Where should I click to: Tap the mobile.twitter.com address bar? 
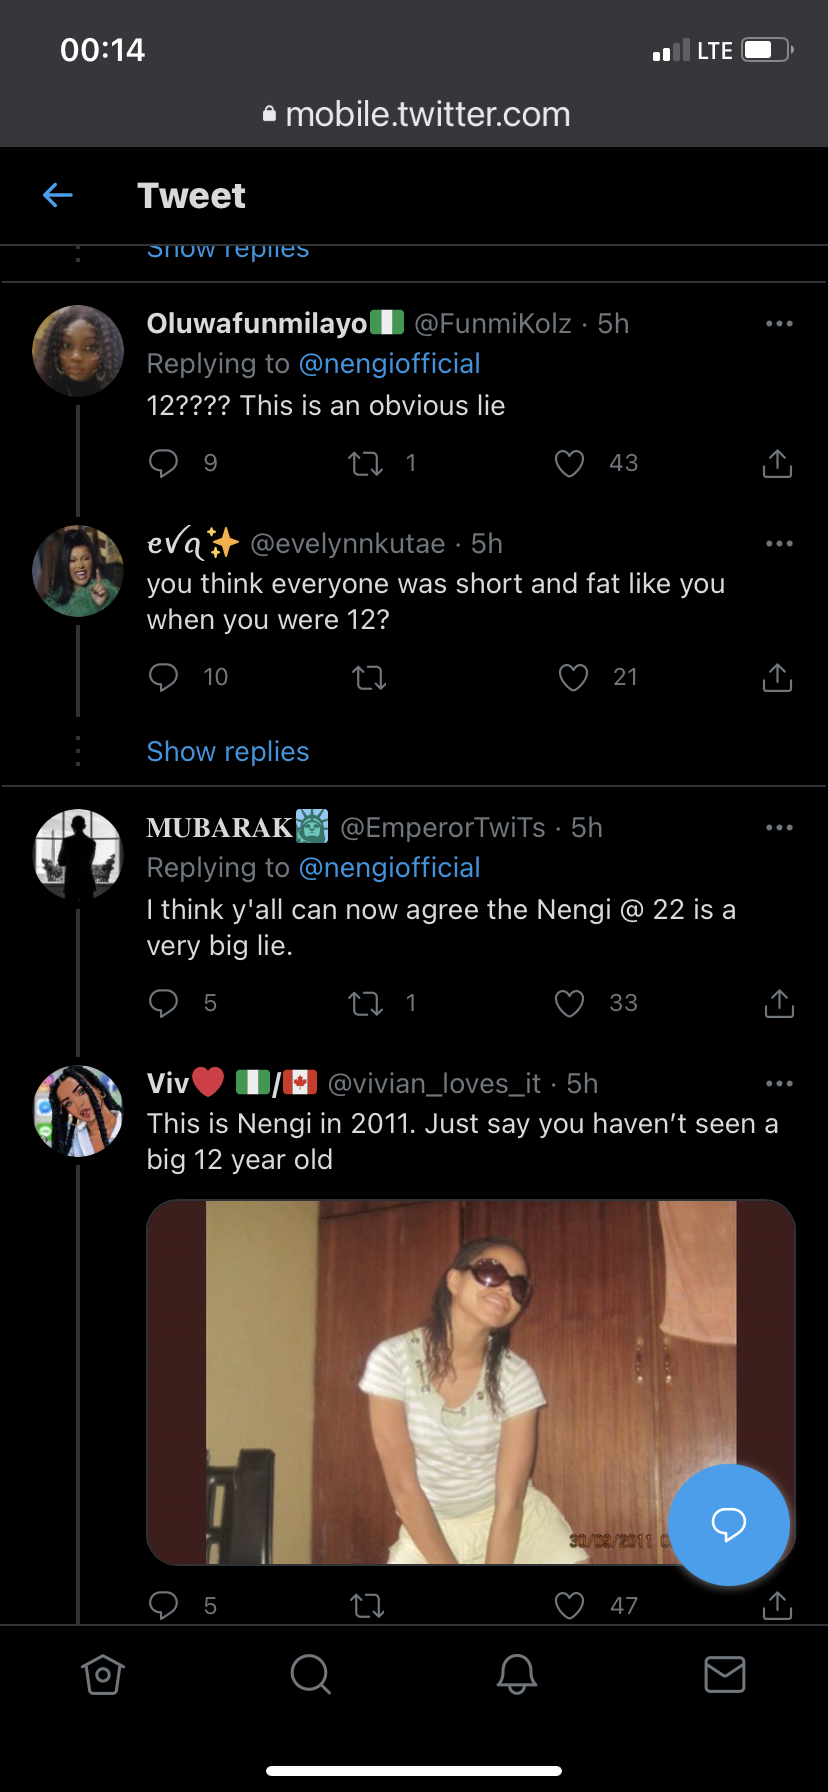414,114
